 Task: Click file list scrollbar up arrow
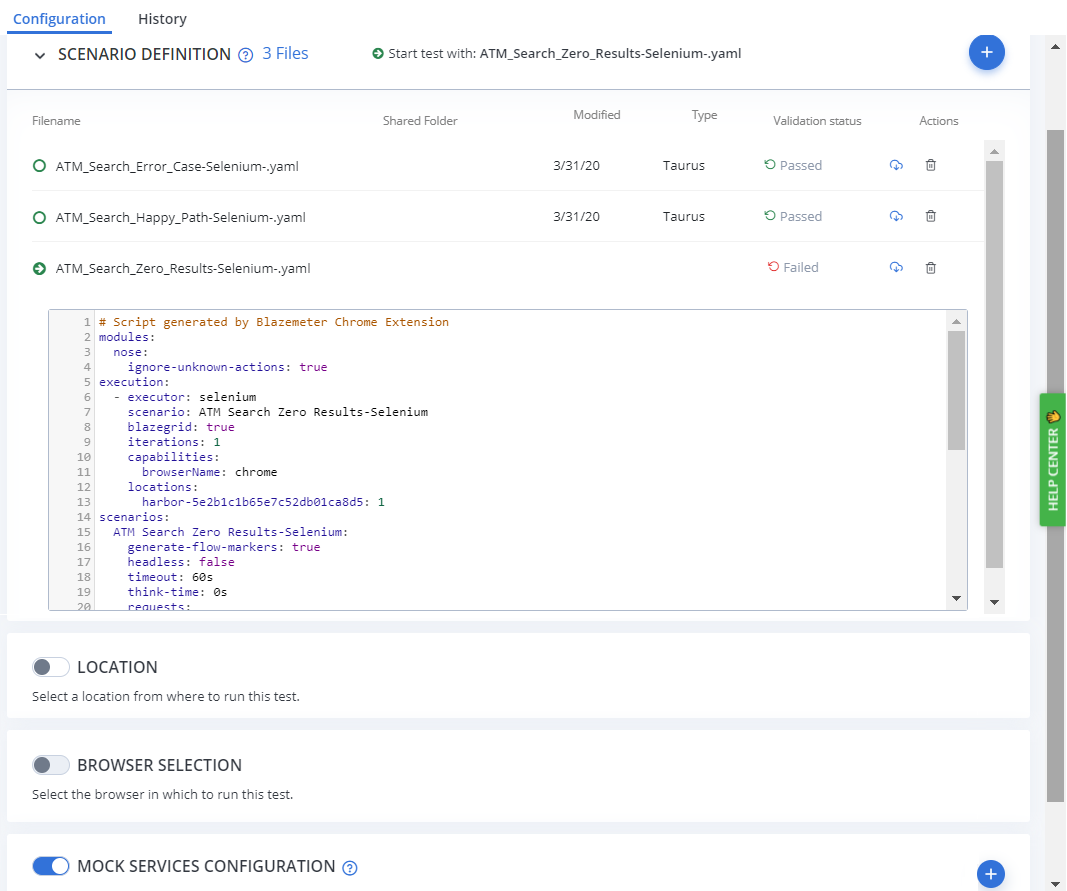click(994, 151)
